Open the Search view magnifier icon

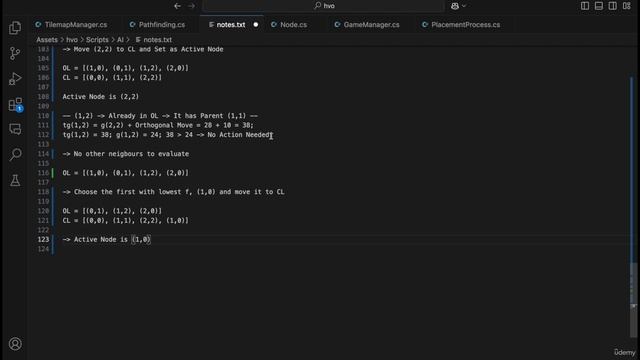pos(15,155)
